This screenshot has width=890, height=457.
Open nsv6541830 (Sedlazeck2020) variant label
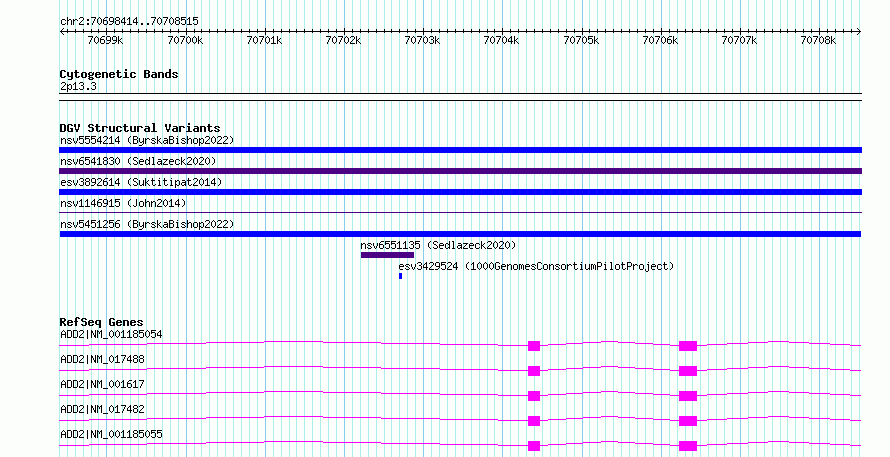[138, 161]
